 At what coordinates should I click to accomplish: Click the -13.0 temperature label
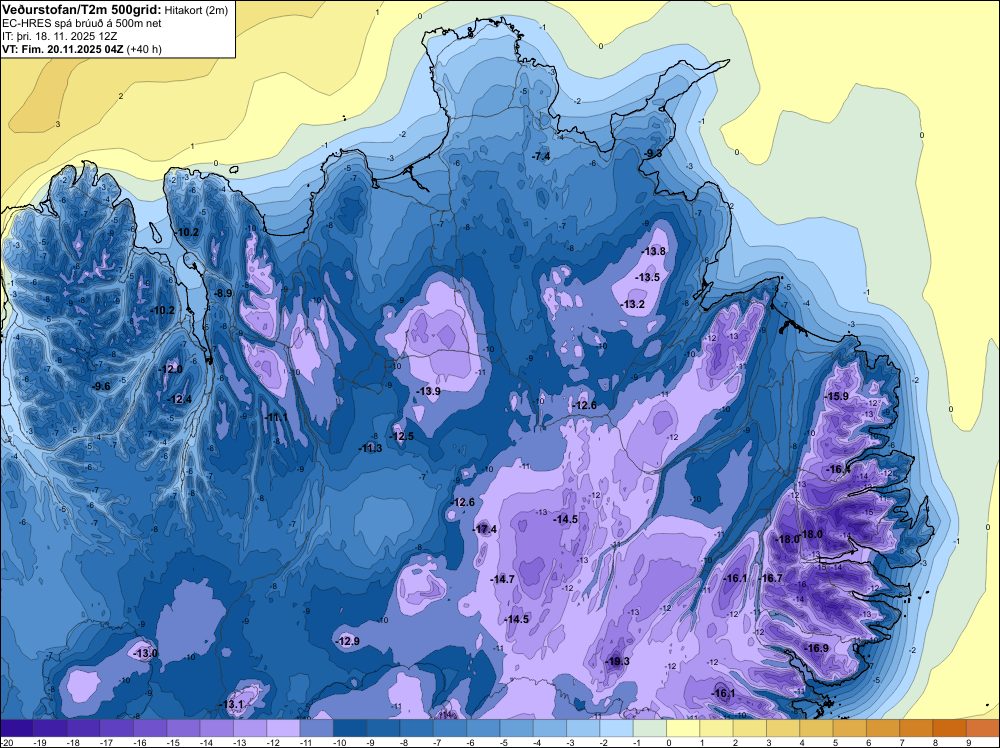tap(144, 653)
